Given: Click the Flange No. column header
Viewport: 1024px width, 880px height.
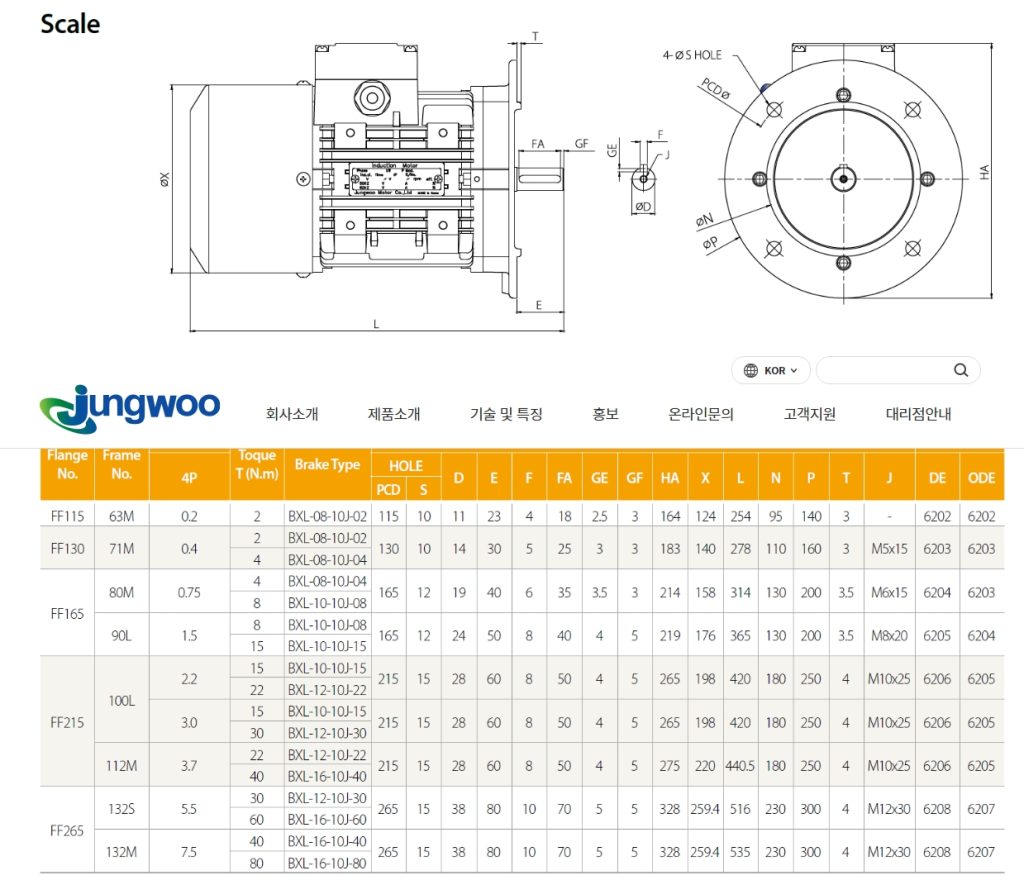Looking at the screenshot, I should [x=67, y=465].
